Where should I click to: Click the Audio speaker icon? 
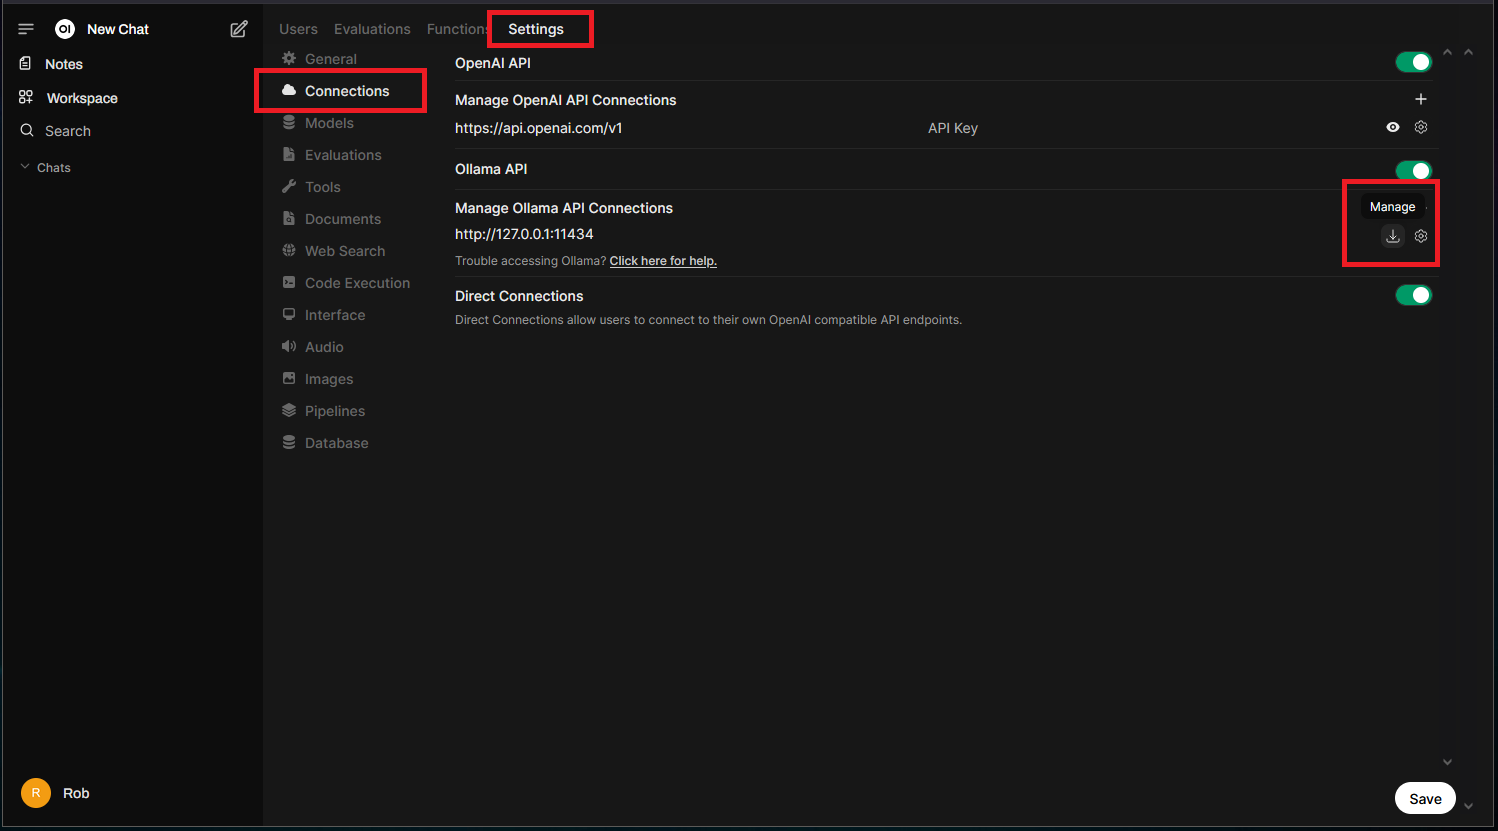tap(289, 346)
